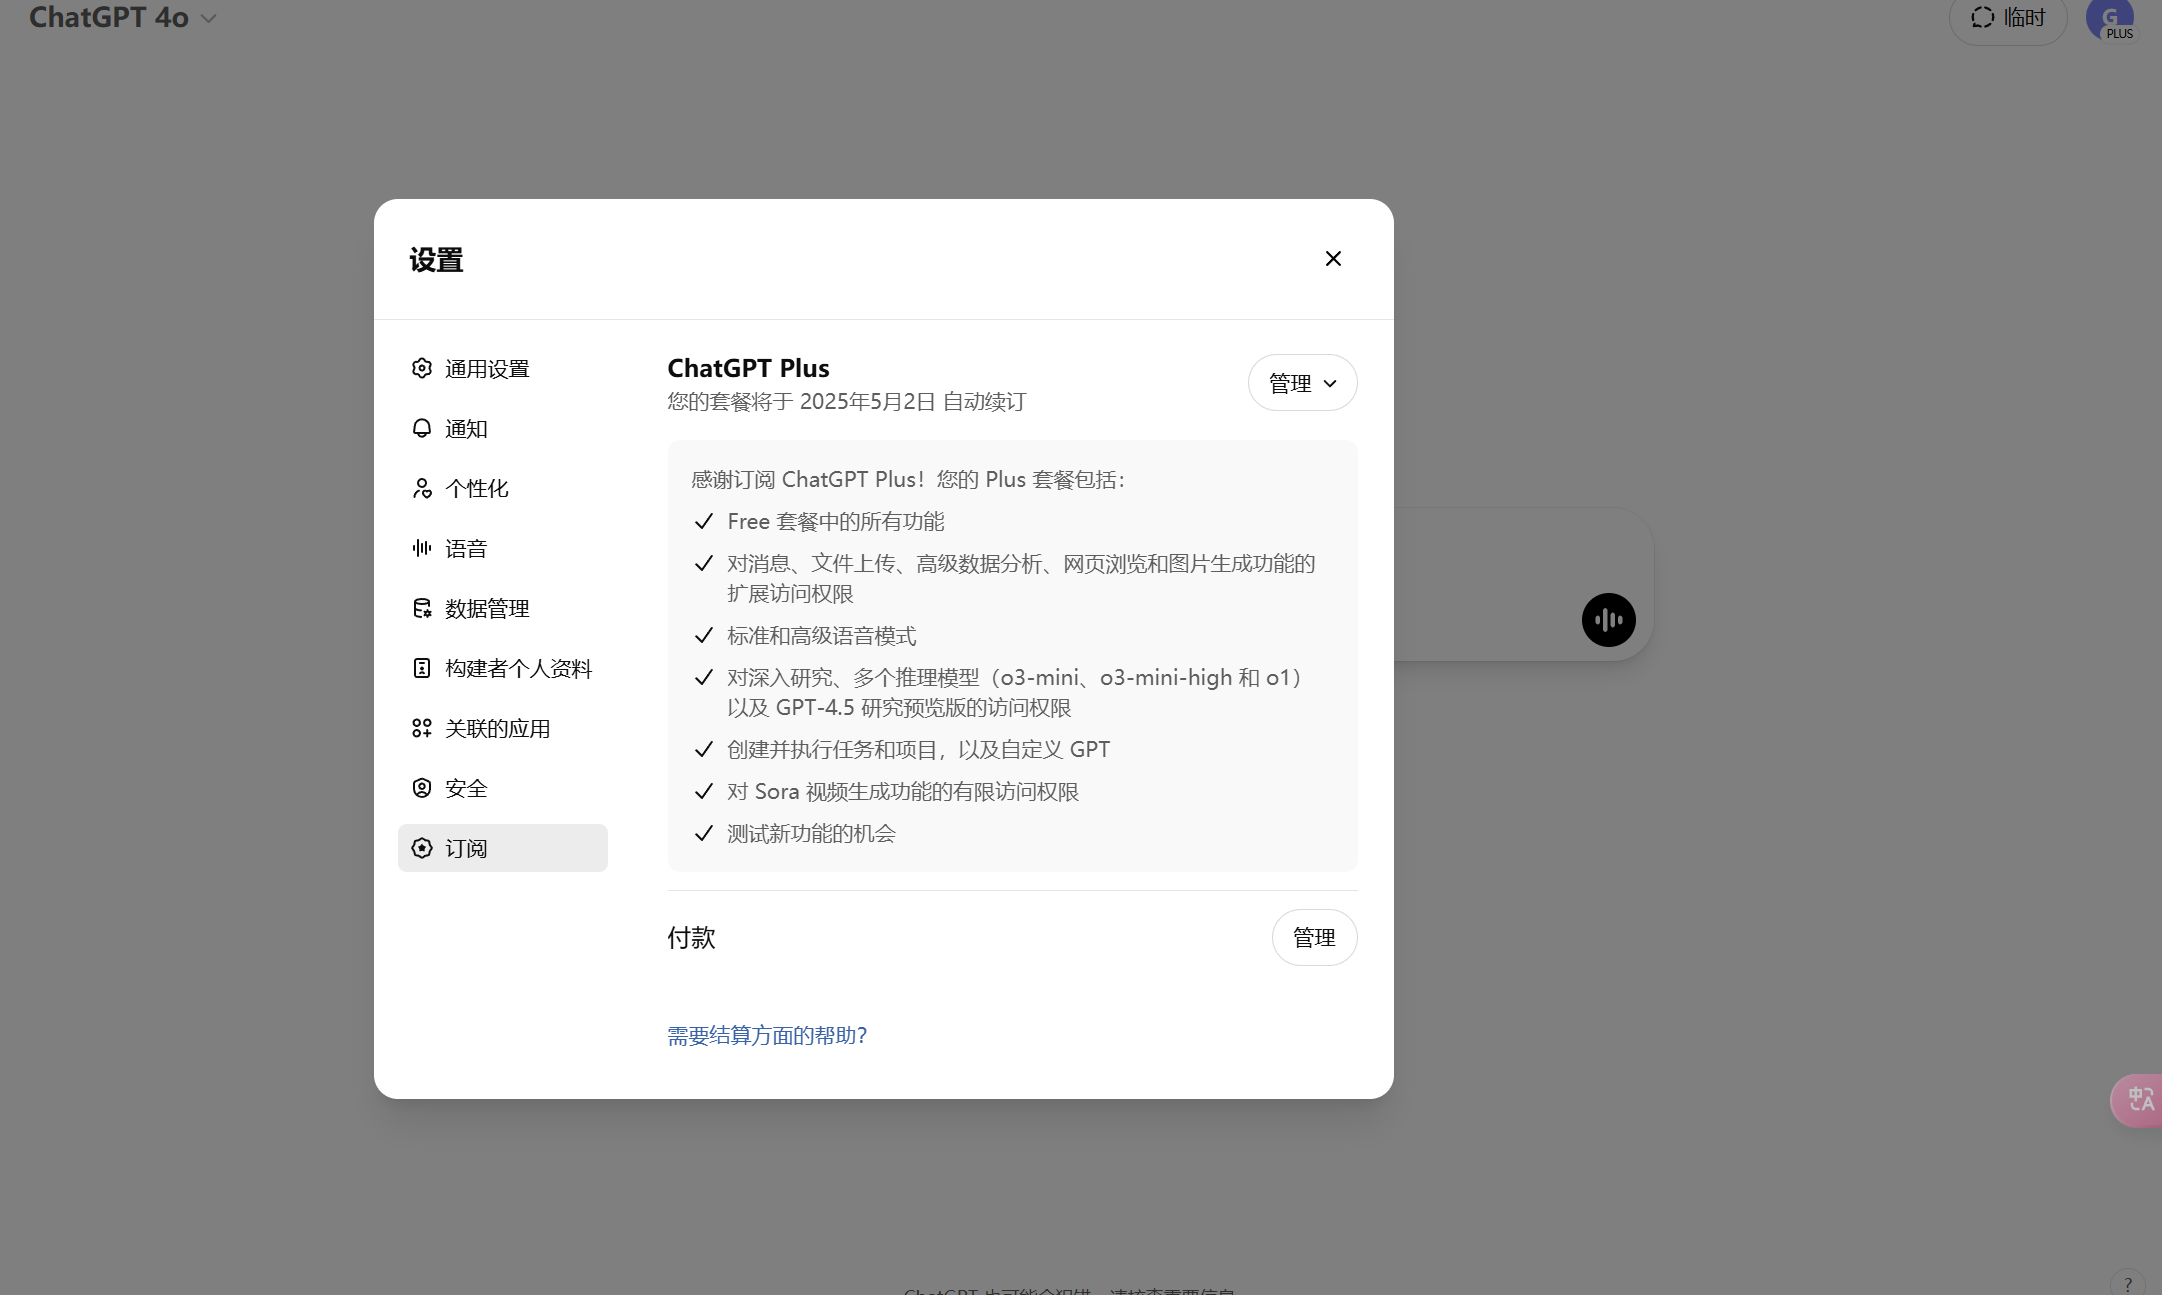Toggle the 临时 temporary chat button
The width and height of the screenshot is (2162, 1295).
tap(2008, 18)
